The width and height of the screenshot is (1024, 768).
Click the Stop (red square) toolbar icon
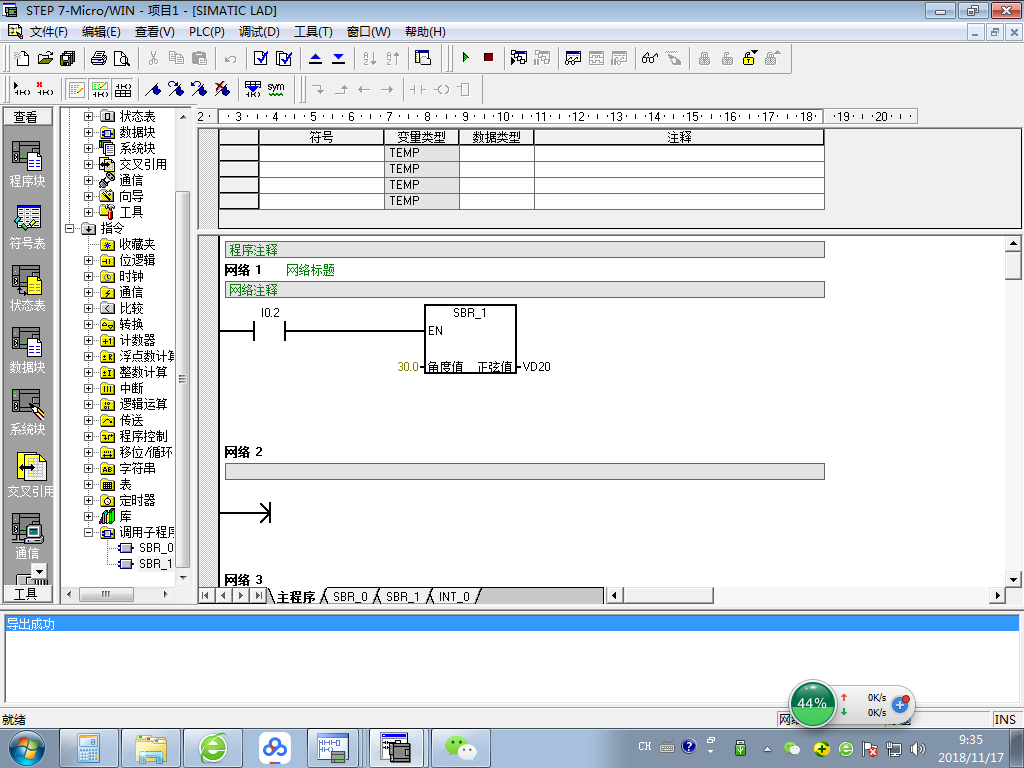[488, 58]
